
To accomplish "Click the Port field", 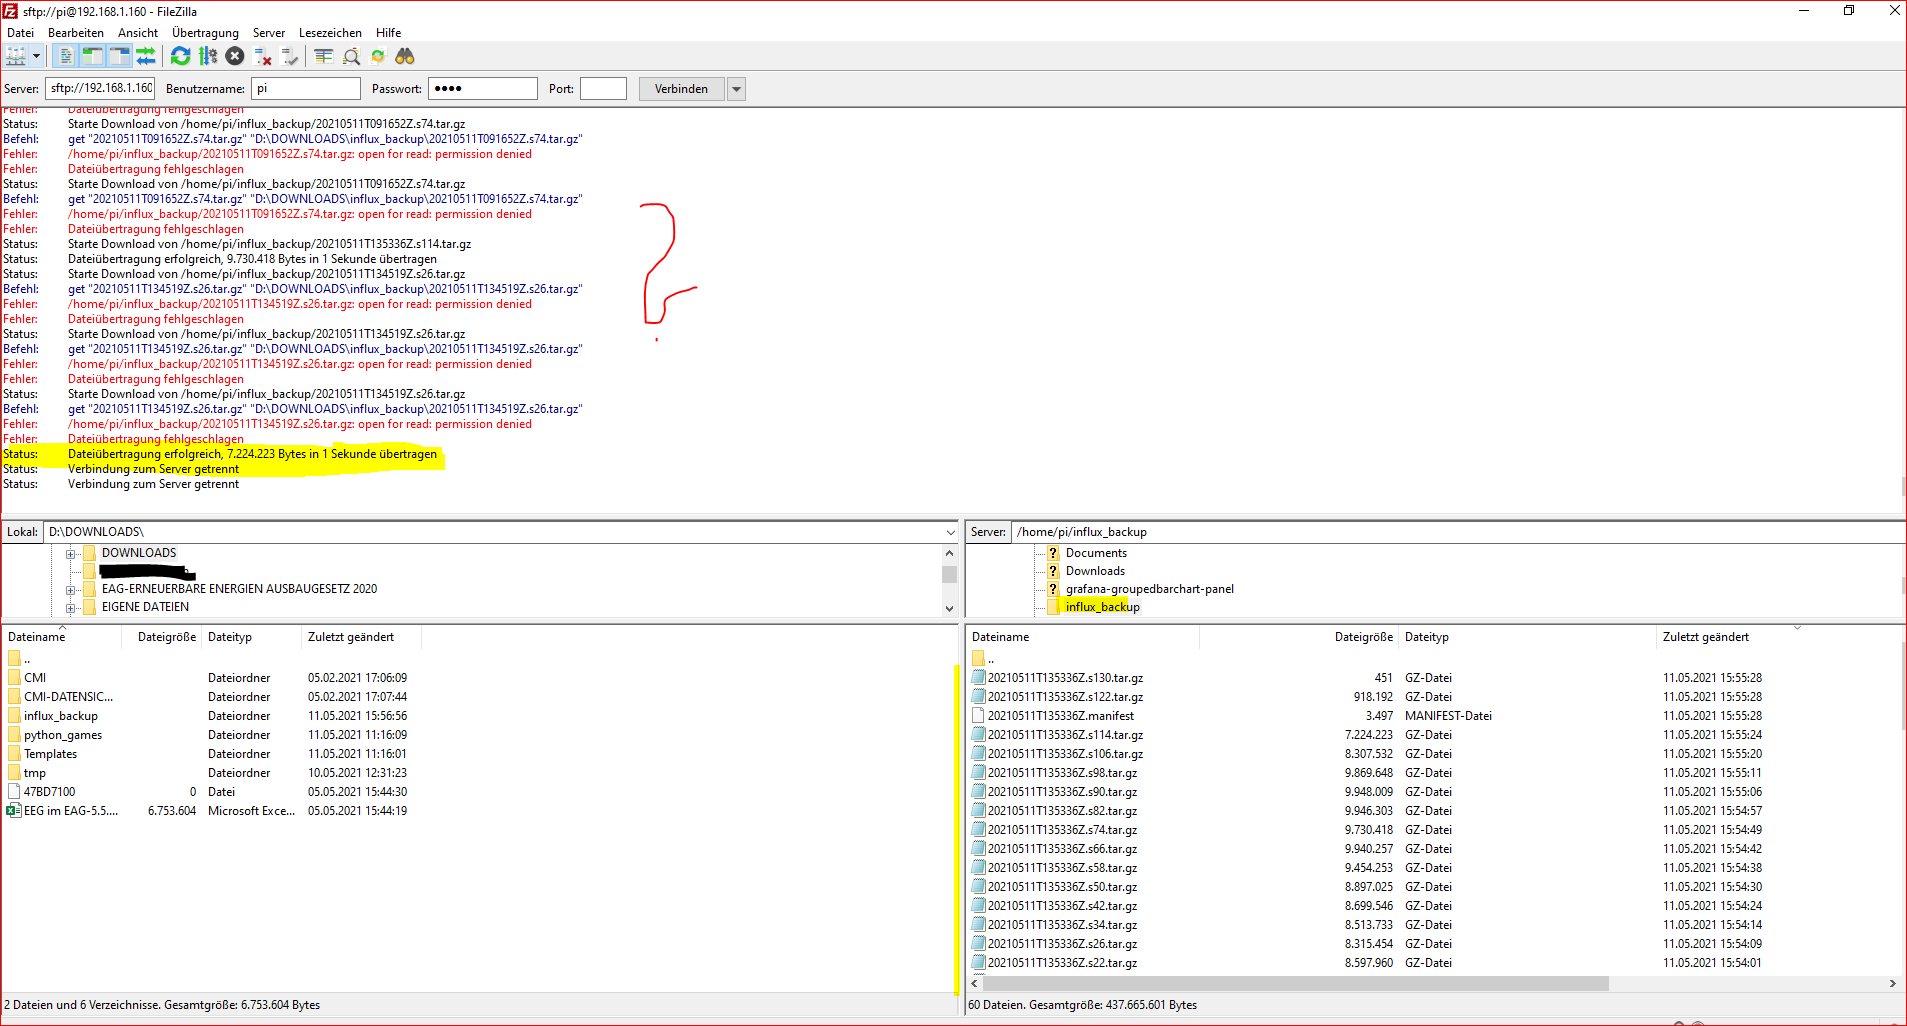I will click(x=603, y=89).
